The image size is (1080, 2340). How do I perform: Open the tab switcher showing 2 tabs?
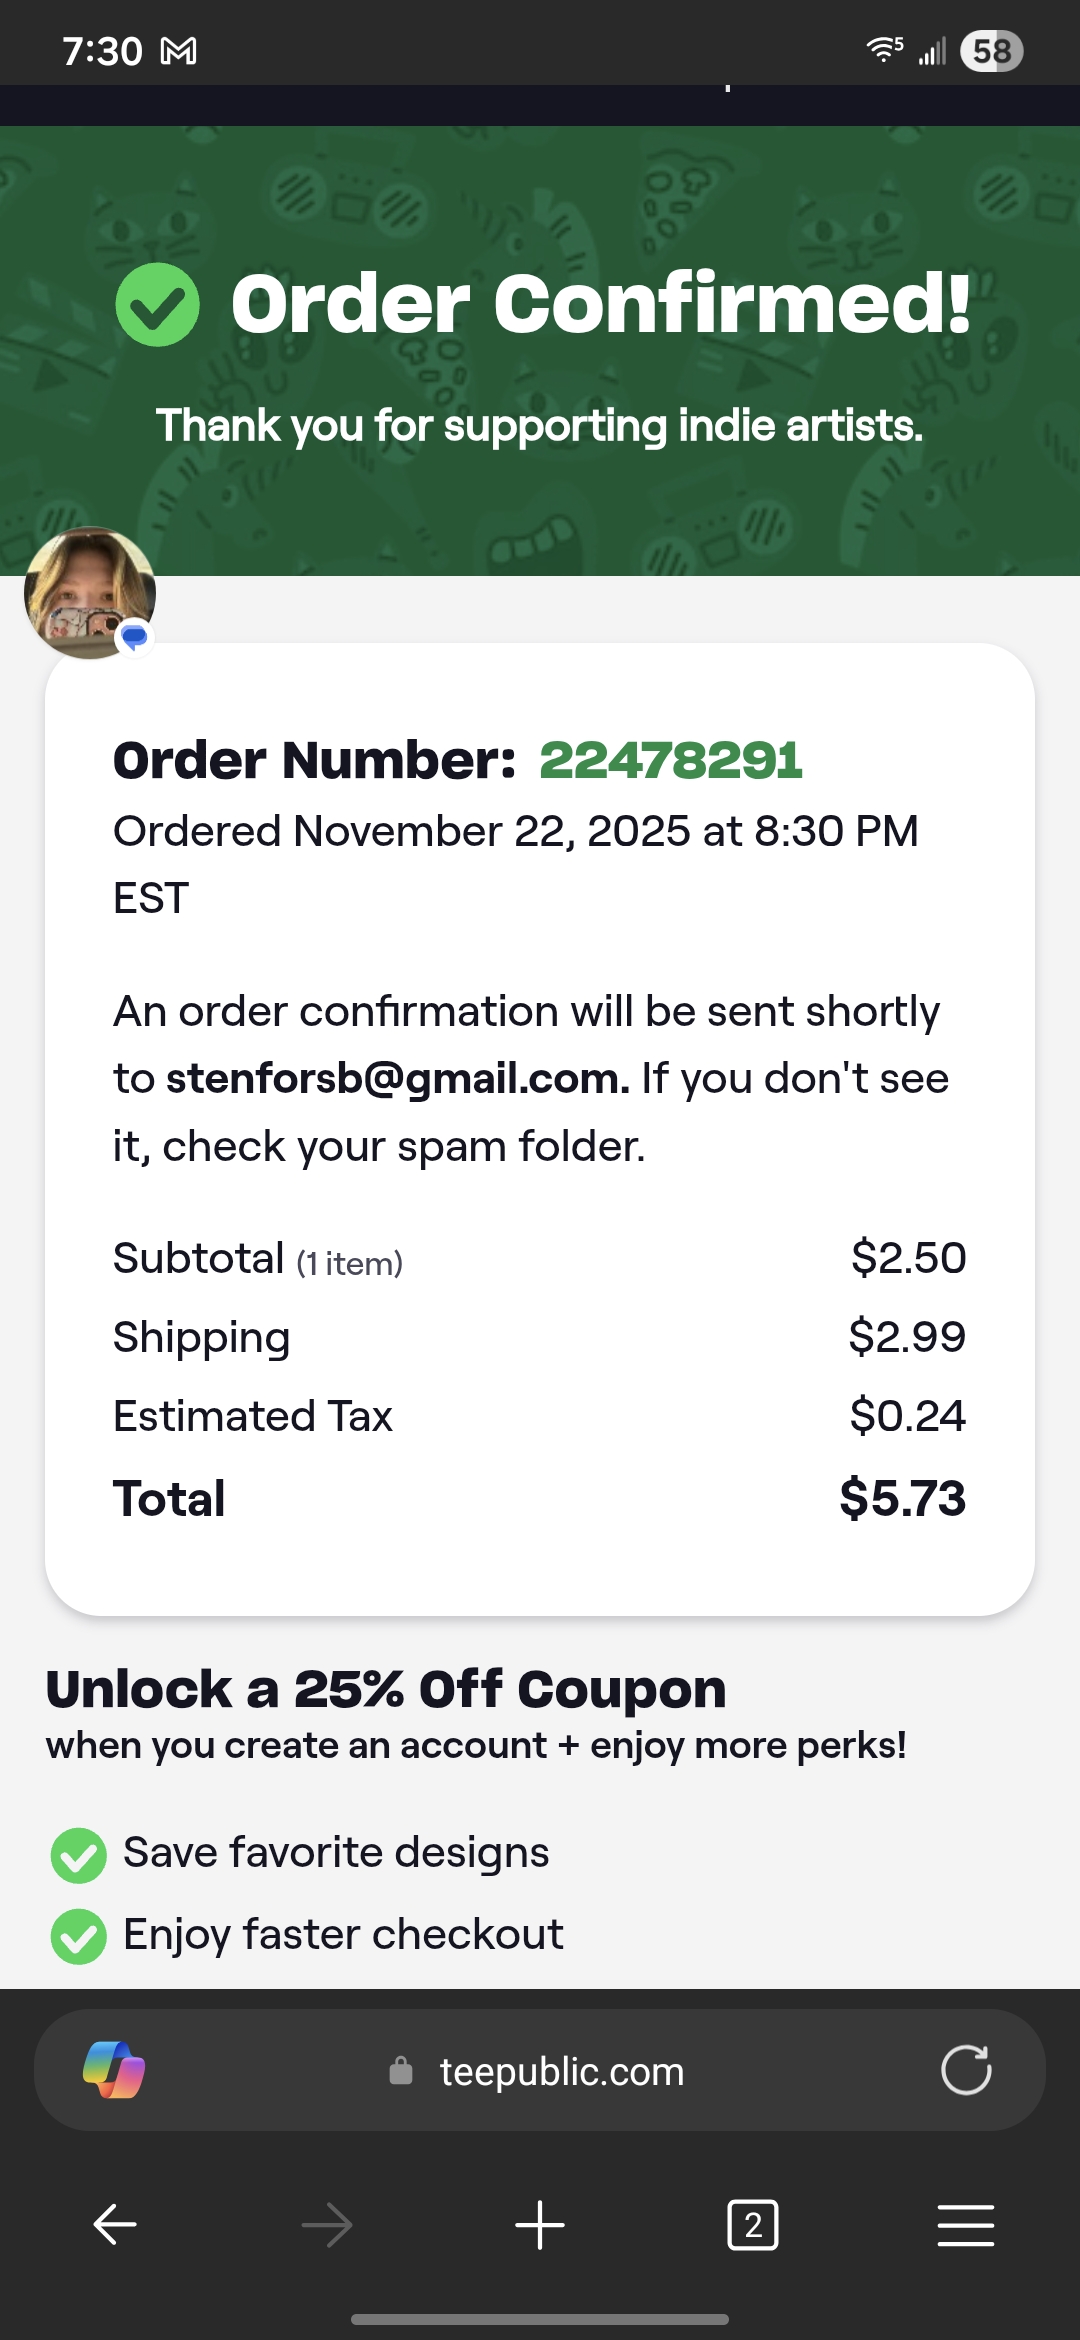(x=753, y=2225)
